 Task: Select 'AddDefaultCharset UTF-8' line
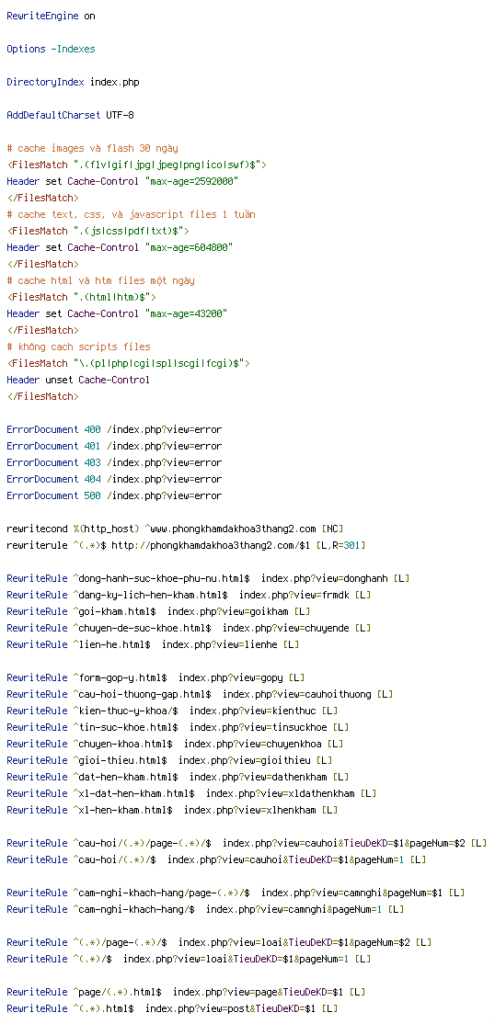(x=70, y=115)
